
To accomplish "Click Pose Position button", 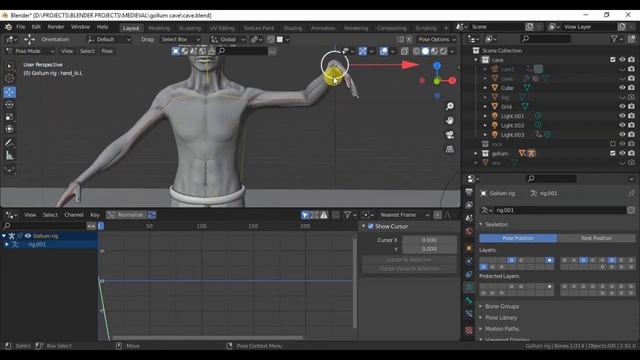I will 518,238.
